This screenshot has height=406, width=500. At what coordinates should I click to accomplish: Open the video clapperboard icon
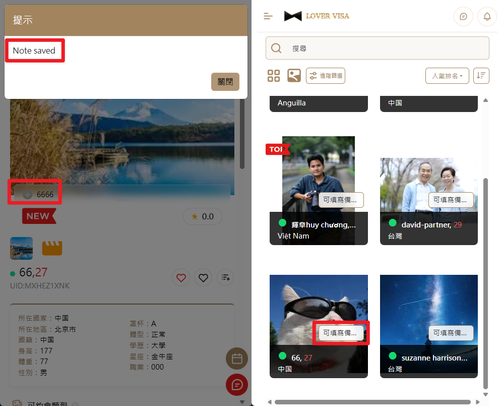52,248
